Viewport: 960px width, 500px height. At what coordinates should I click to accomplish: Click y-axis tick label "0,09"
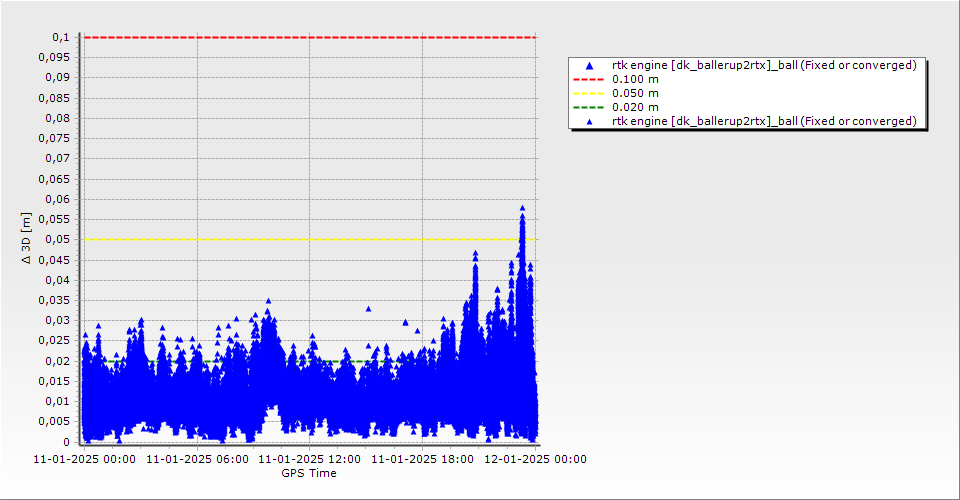click(58, 78)
